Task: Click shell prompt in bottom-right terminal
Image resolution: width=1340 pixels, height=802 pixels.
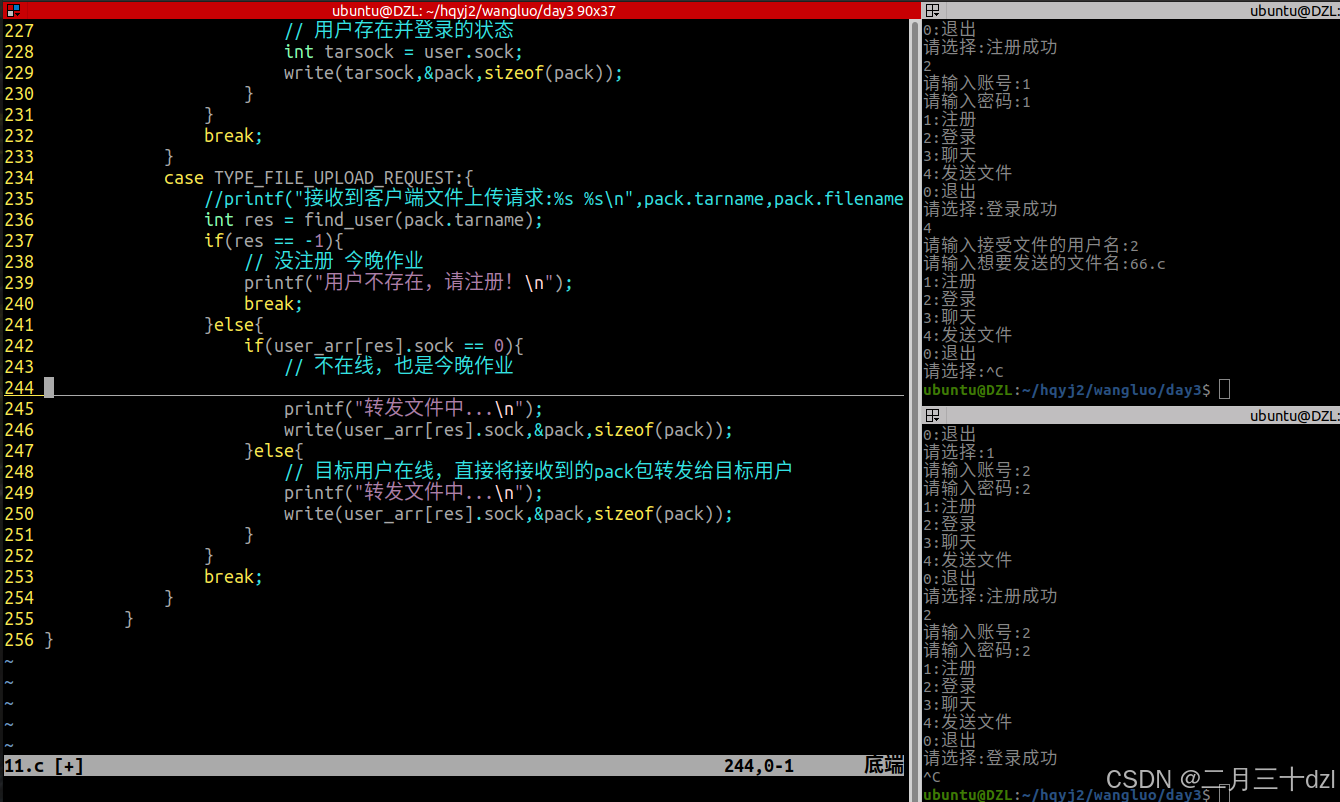Action: pos(1067,795)
